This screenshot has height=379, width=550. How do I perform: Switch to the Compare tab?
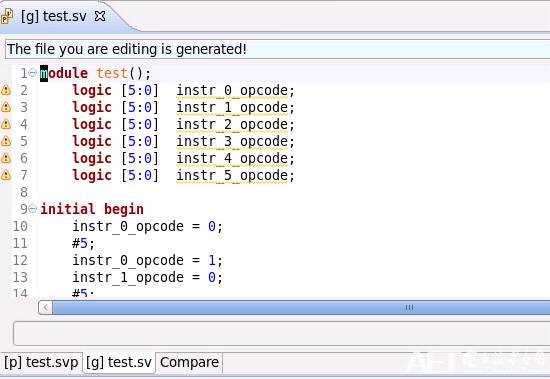pyautogui.click(x=189, y=362)
